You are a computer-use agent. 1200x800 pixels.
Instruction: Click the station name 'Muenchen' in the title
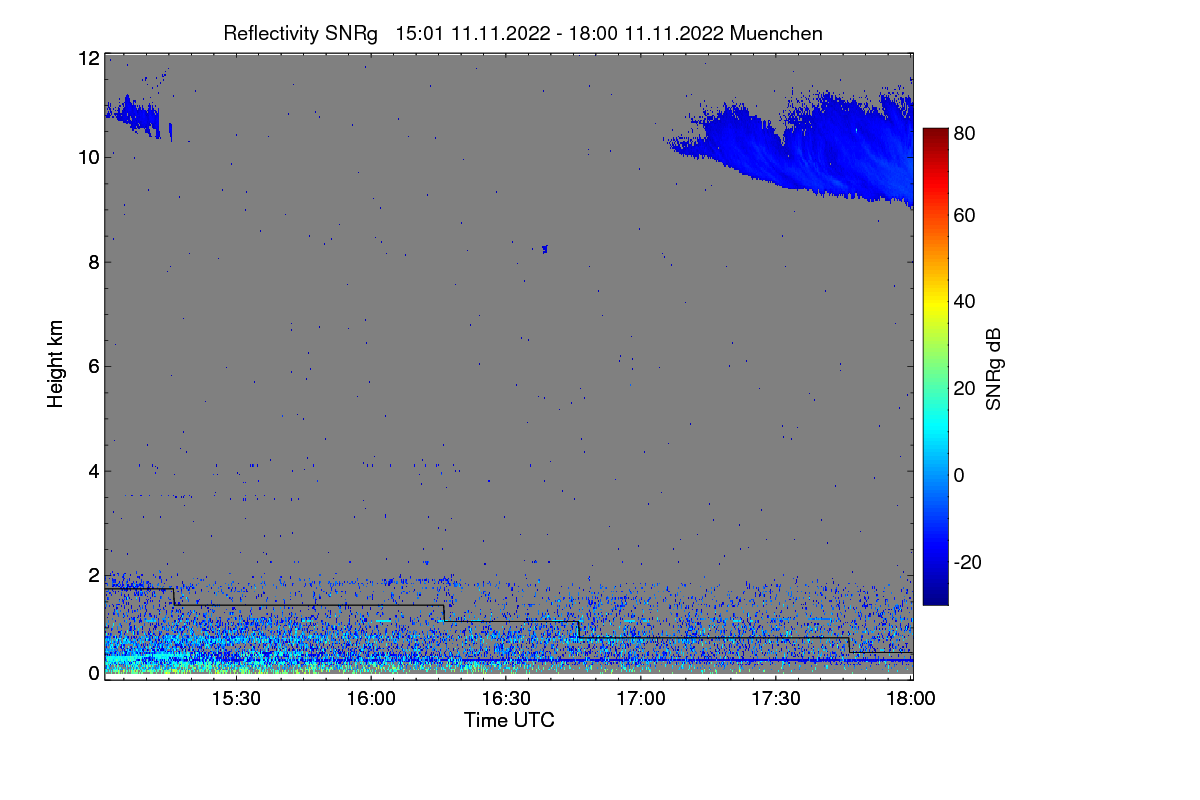pyautogui.click(x=777, y=33)
